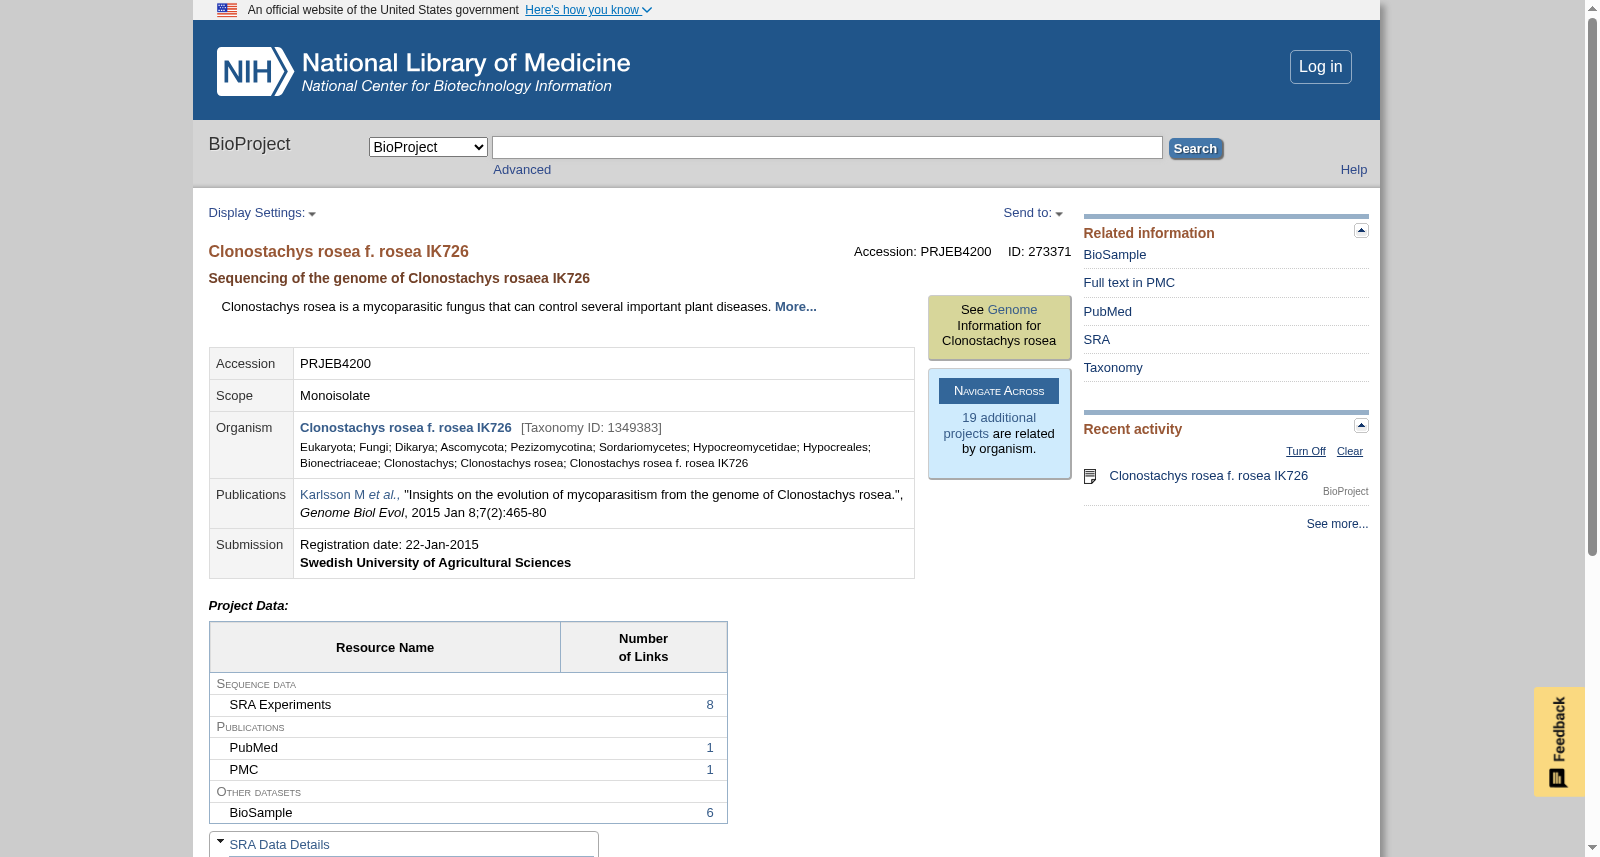Click the Resource Name column header

click(385, 648)
